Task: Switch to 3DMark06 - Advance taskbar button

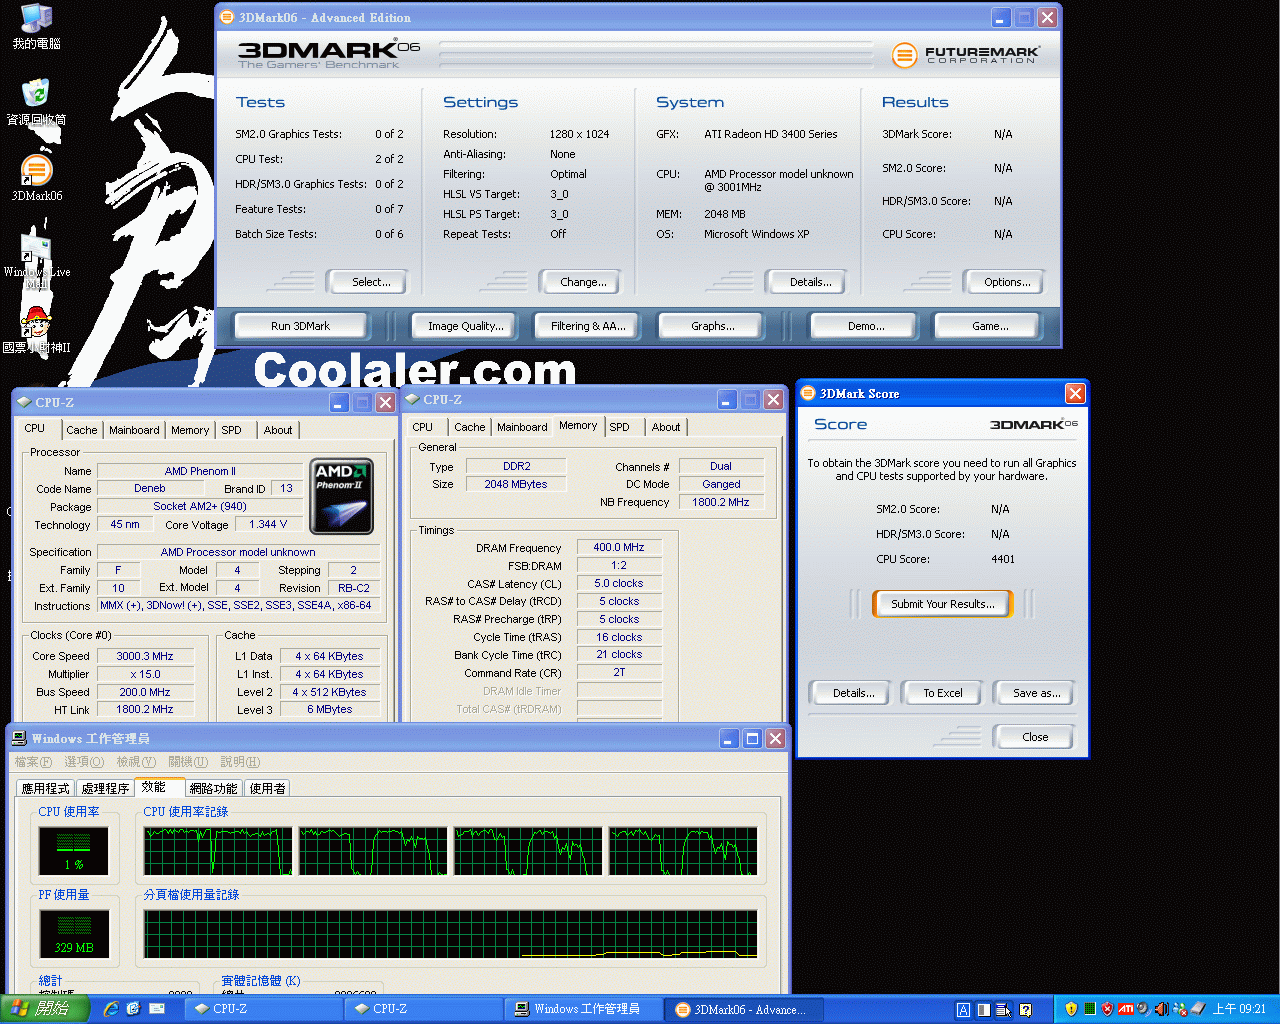Action: (x=746, y=1009)
